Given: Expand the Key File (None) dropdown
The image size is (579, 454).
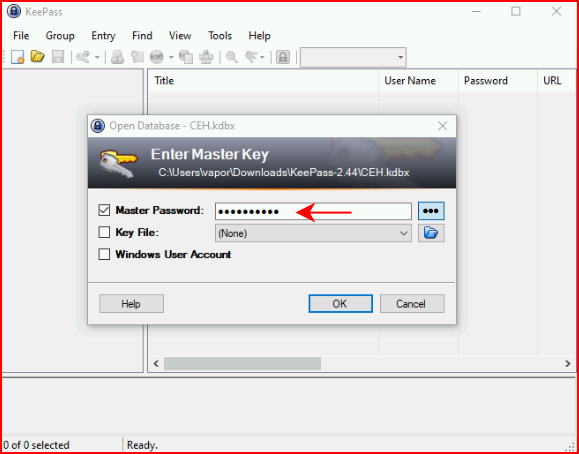Looking at the screenshot, I should 313,233.
